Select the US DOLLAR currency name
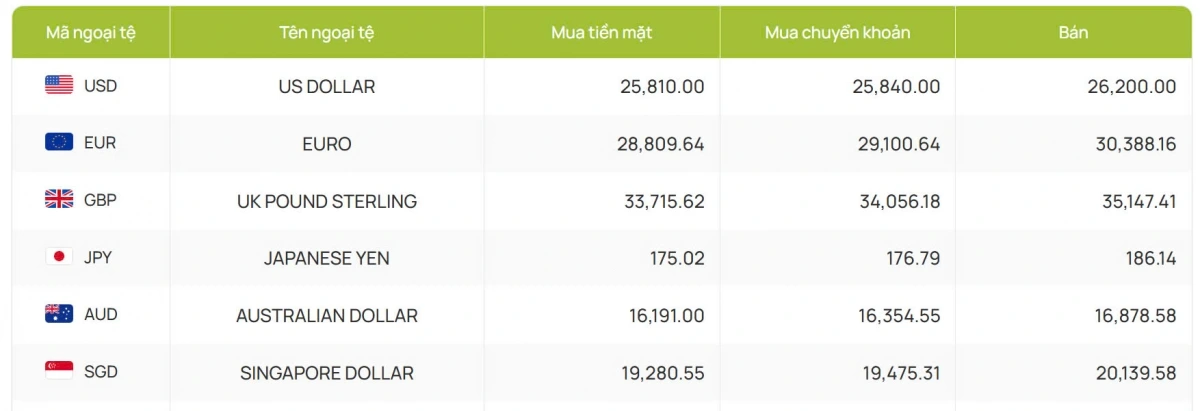This screenshot has height=411, width=1200. [327, 87]
